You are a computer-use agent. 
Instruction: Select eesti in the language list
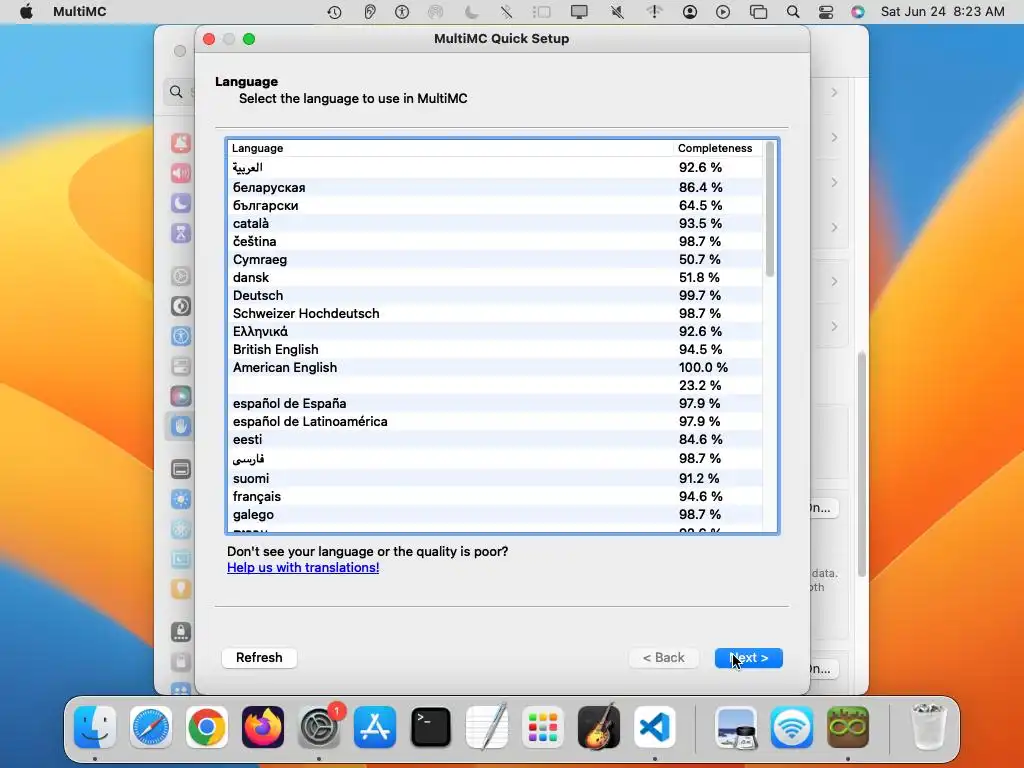click(495, 440)
